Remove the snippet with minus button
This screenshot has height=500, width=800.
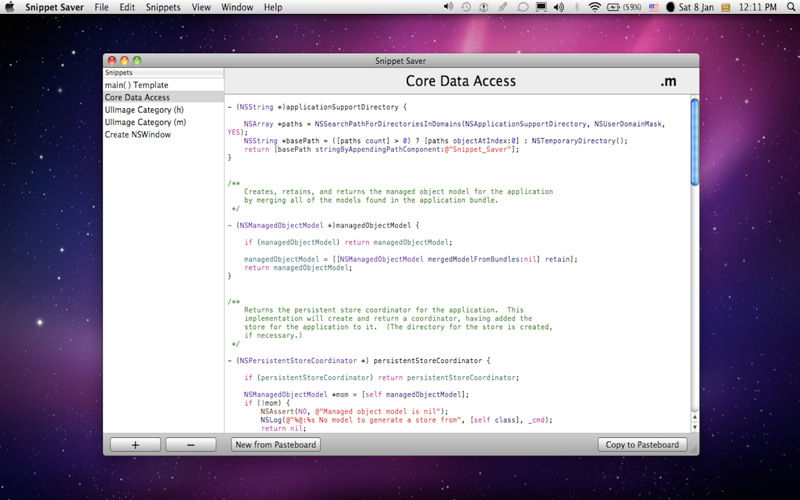(190, 444)
